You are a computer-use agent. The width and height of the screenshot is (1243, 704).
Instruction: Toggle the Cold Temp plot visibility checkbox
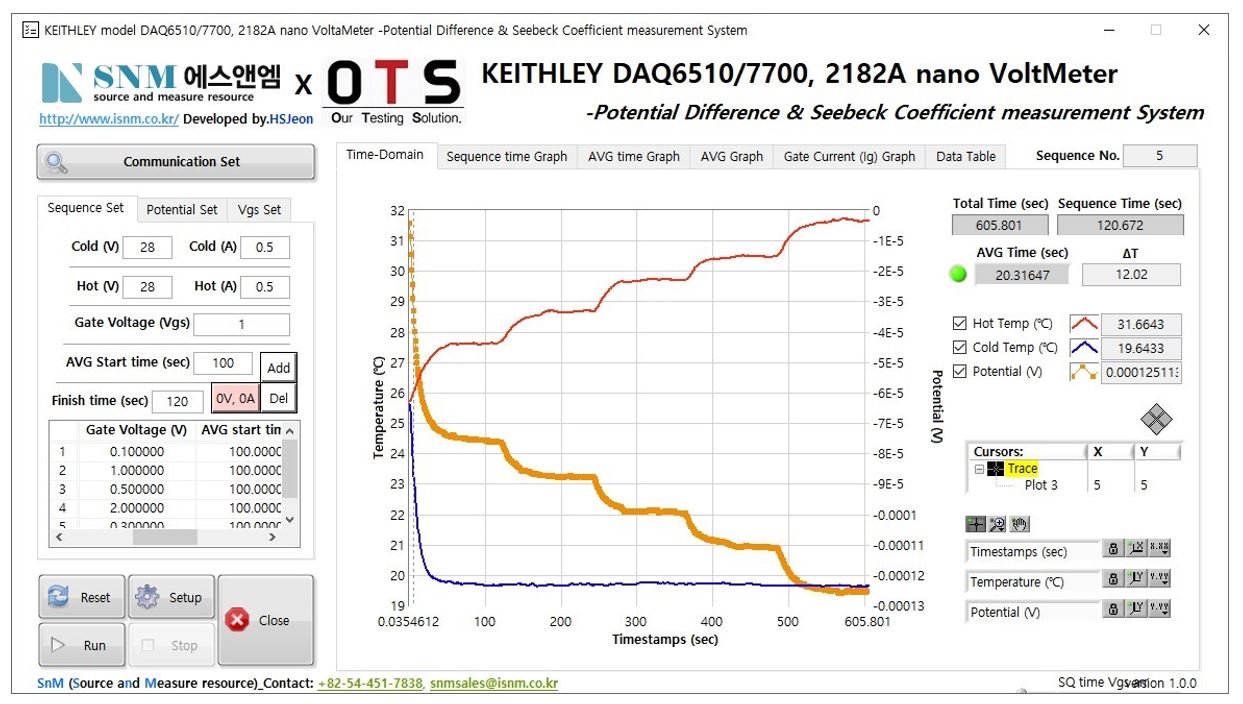pyautogui.click(x=960, y=348)
